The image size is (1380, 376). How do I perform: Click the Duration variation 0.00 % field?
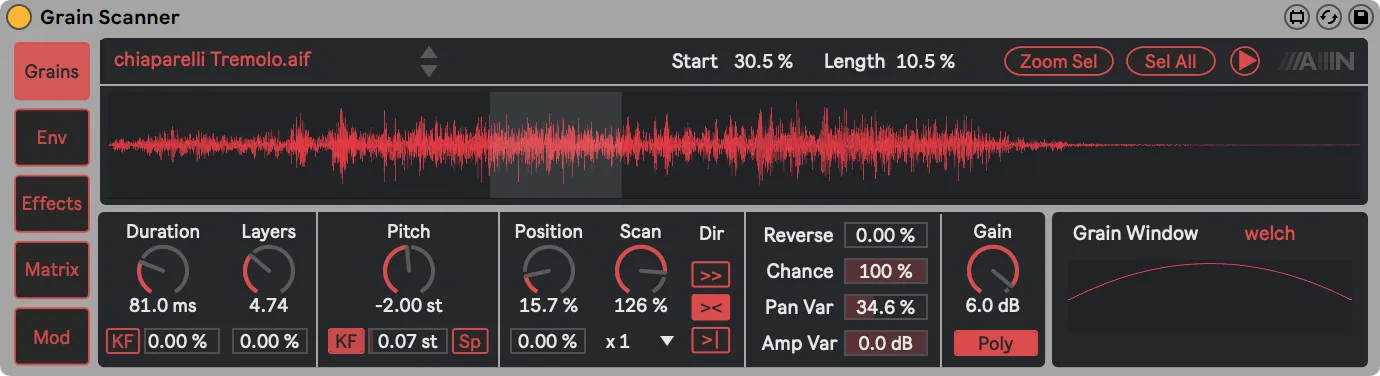(182, 341)
